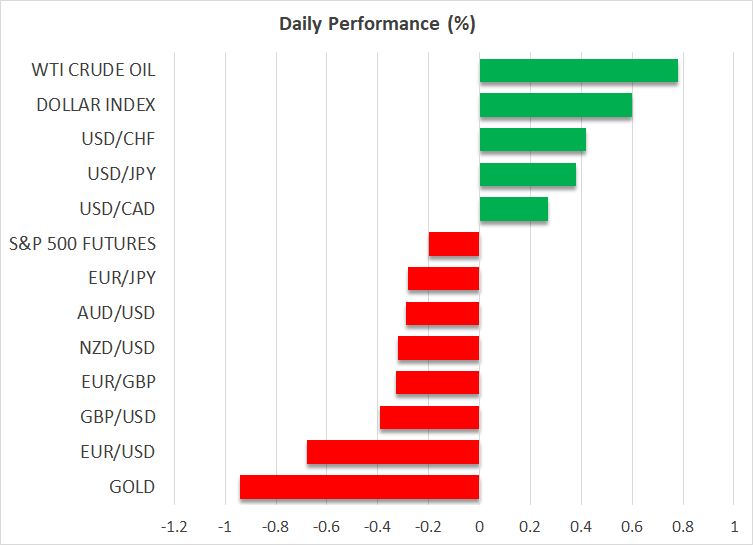753x545 pixels.
Task: Select the red AUD/USD bar
Action: click(x=442, y=313)
